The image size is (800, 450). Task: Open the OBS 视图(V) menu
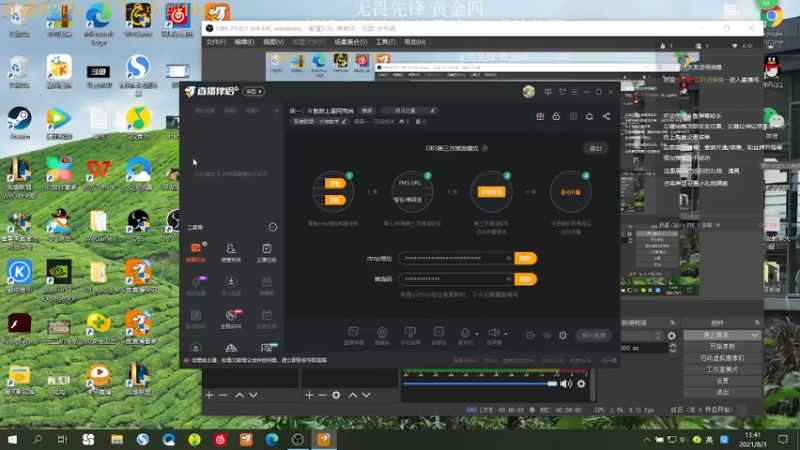tap(273, 42)
